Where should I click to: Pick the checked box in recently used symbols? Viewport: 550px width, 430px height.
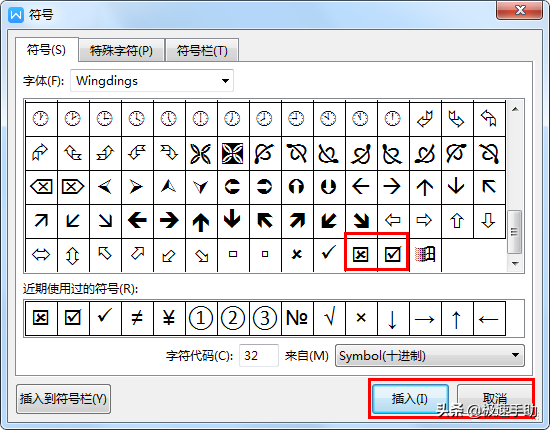point(73,318)
